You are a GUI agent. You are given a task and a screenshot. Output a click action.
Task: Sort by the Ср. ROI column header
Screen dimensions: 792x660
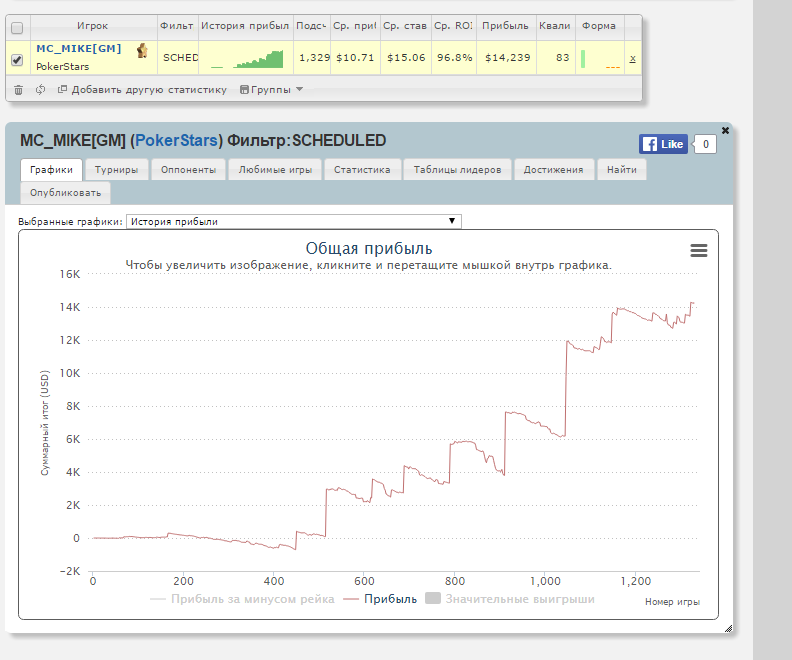pyautogui.click(x=453, y=26)
